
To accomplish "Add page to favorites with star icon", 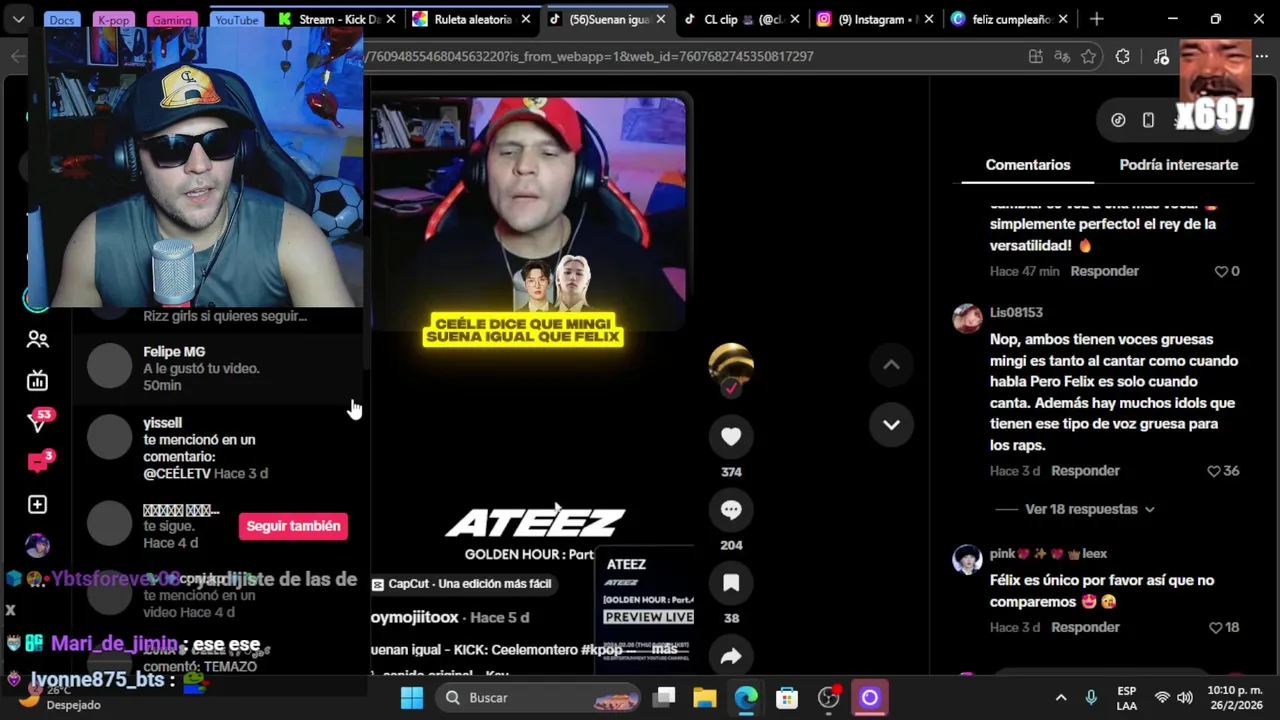I will point(1089,57).
